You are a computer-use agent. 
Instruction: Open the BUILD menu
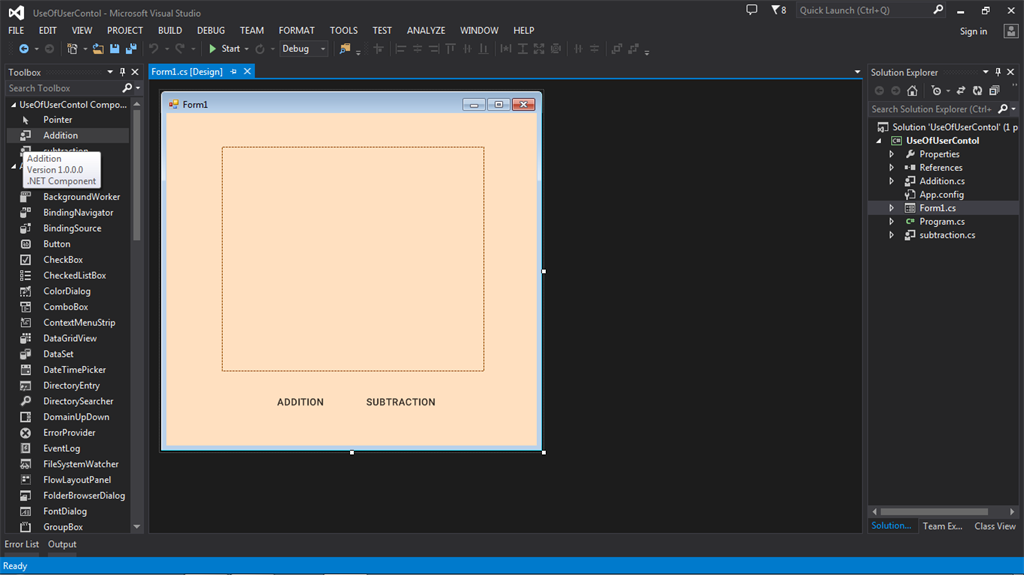(x=170, y=30)
